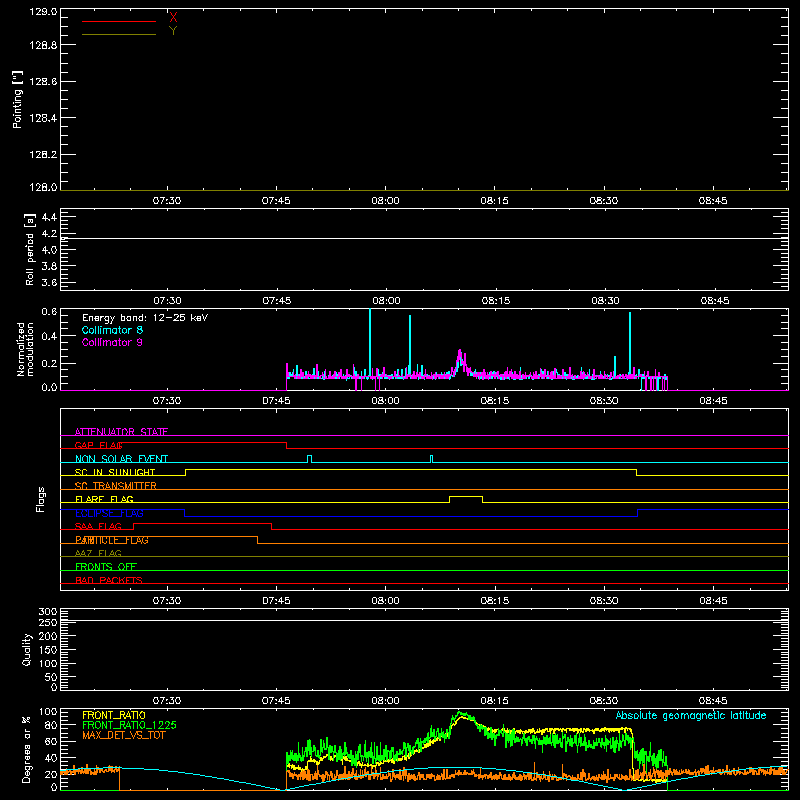800x800 pixels.
Task: Click the ATTENUATOR_STATE flag label
Action: [x=121, y=432]
